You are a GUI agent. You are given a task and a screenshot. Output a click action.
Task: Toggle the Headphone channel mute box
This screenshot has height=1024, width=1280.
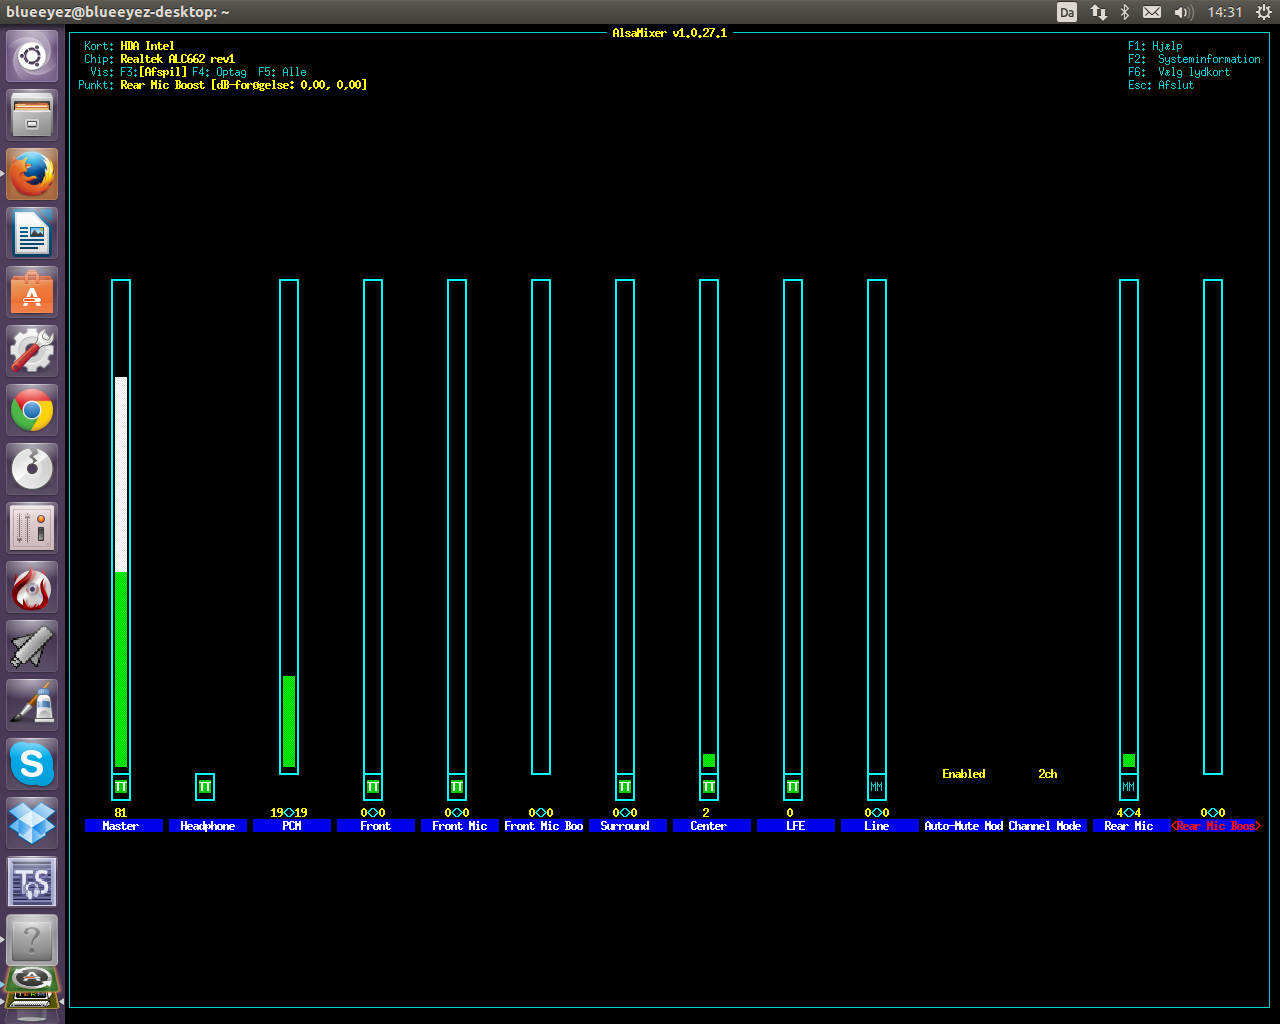(205, 787)
